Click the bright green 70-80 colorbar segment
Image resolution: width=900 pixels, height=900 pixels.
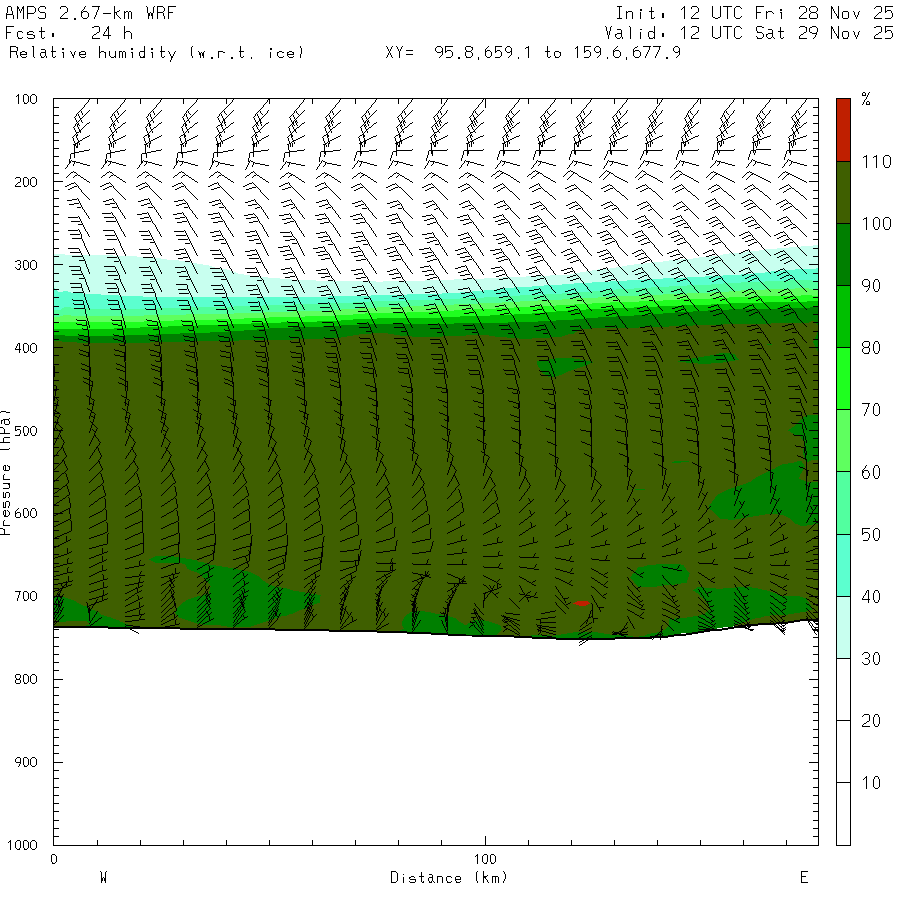click(x=843, y=378)
